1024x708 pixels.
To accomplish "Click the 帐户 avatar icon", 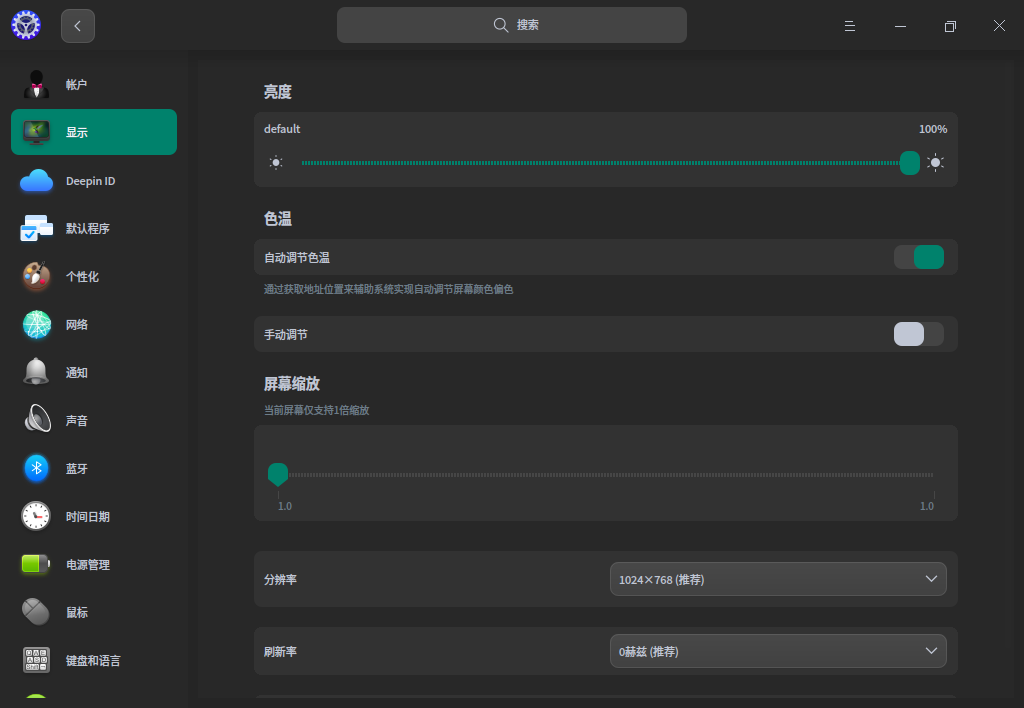I will (37, 84).
